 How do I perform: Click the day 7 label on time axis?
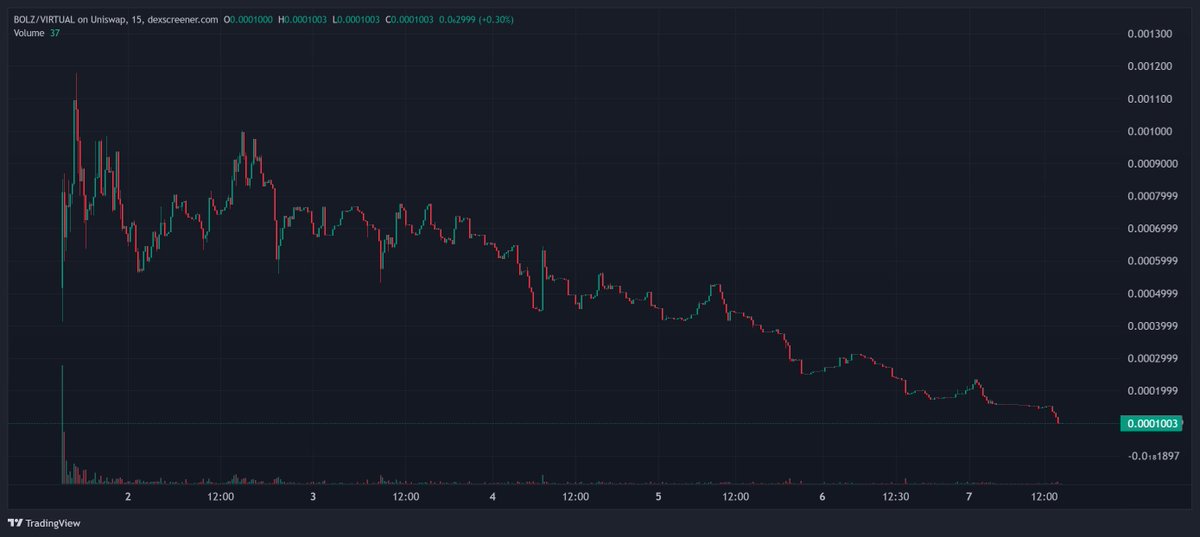[x=969, y=497]
